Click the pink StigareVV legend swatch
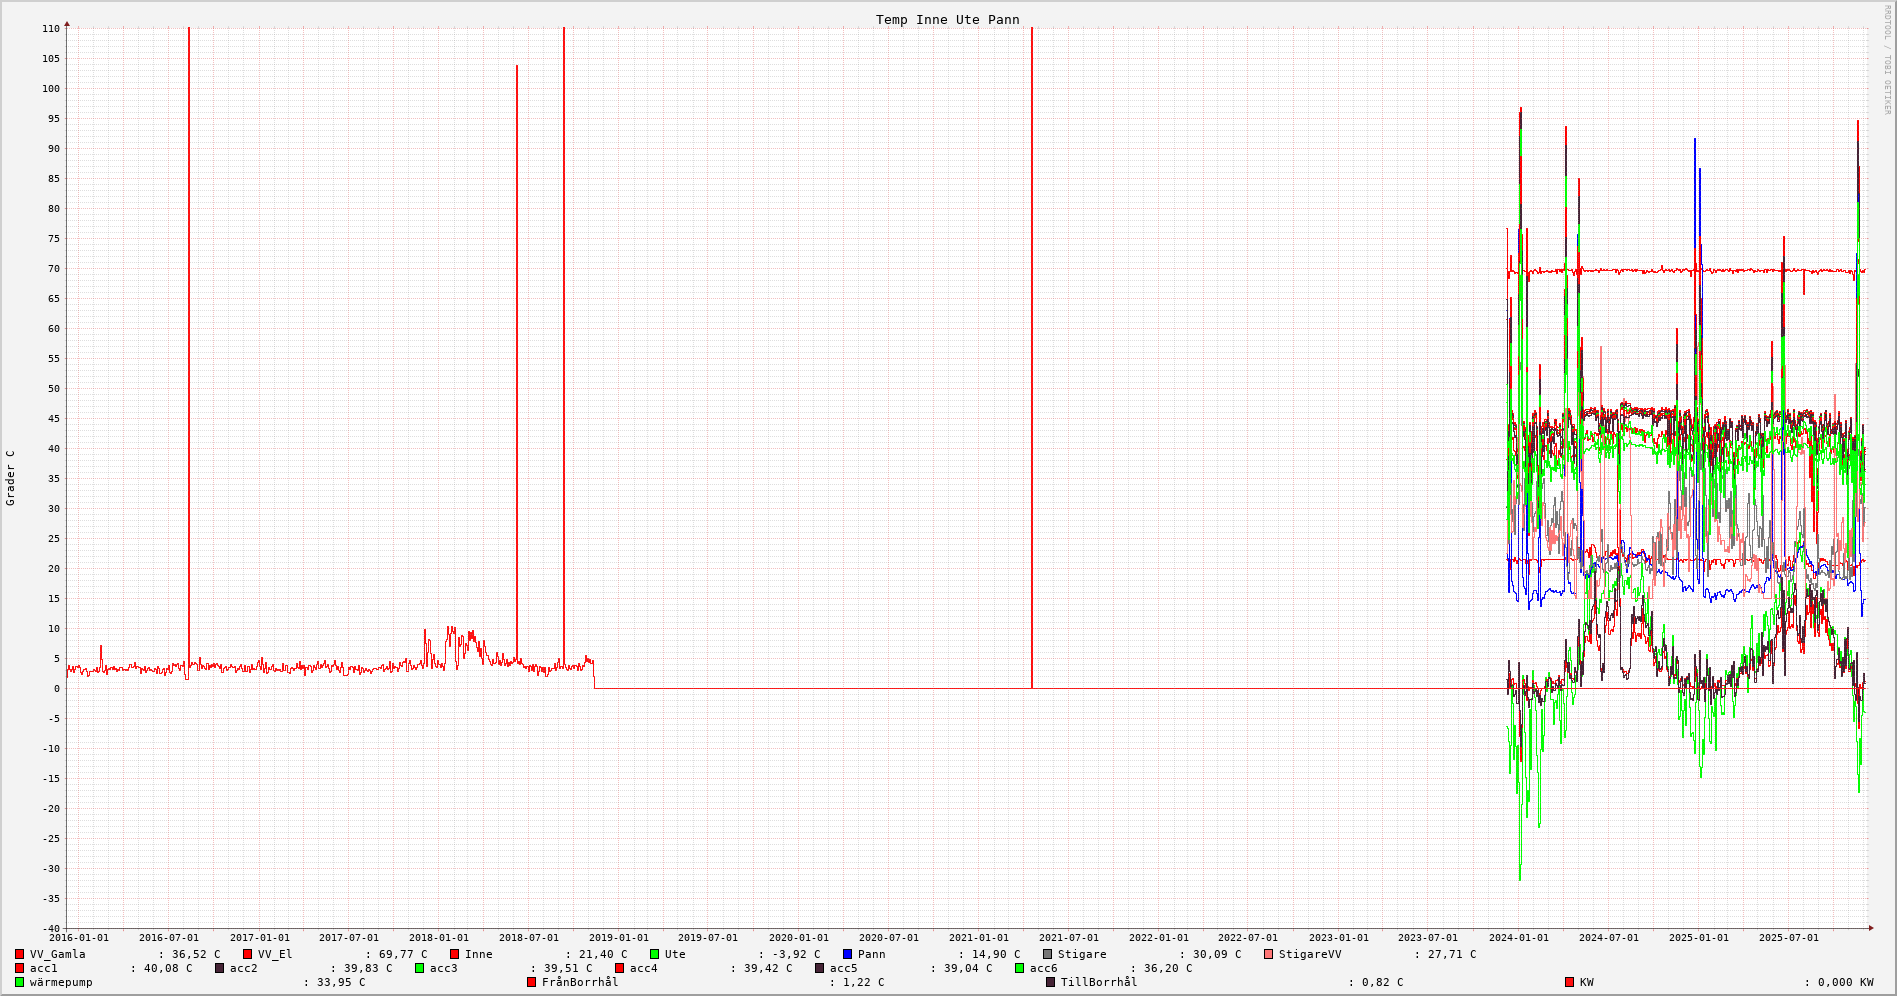Screen dimensions: 1897x996 1269,954
